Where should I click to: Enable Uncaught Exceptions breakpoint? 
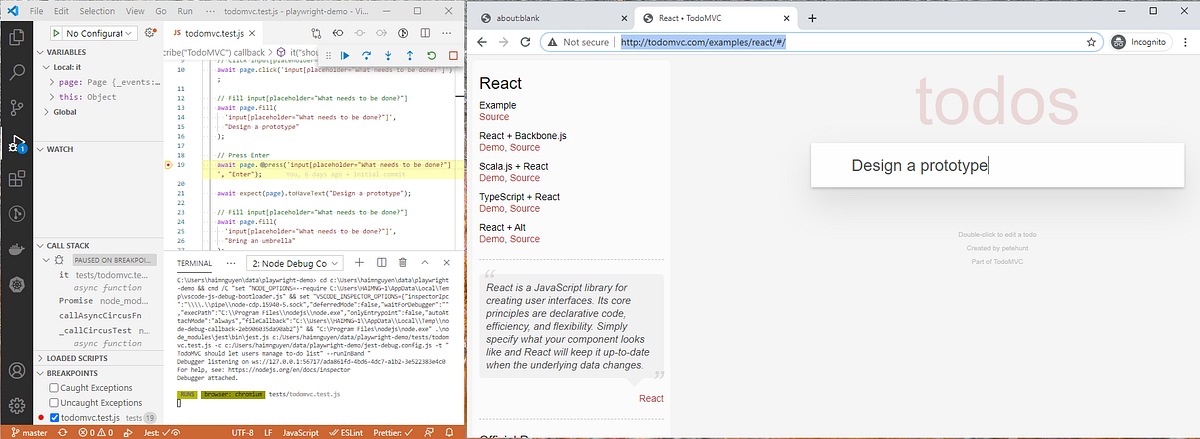53,402
